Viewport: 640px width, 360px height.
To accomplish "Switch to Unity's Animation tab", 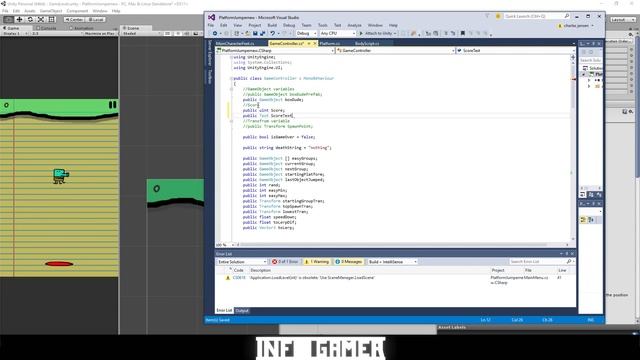I will (83, 28).
